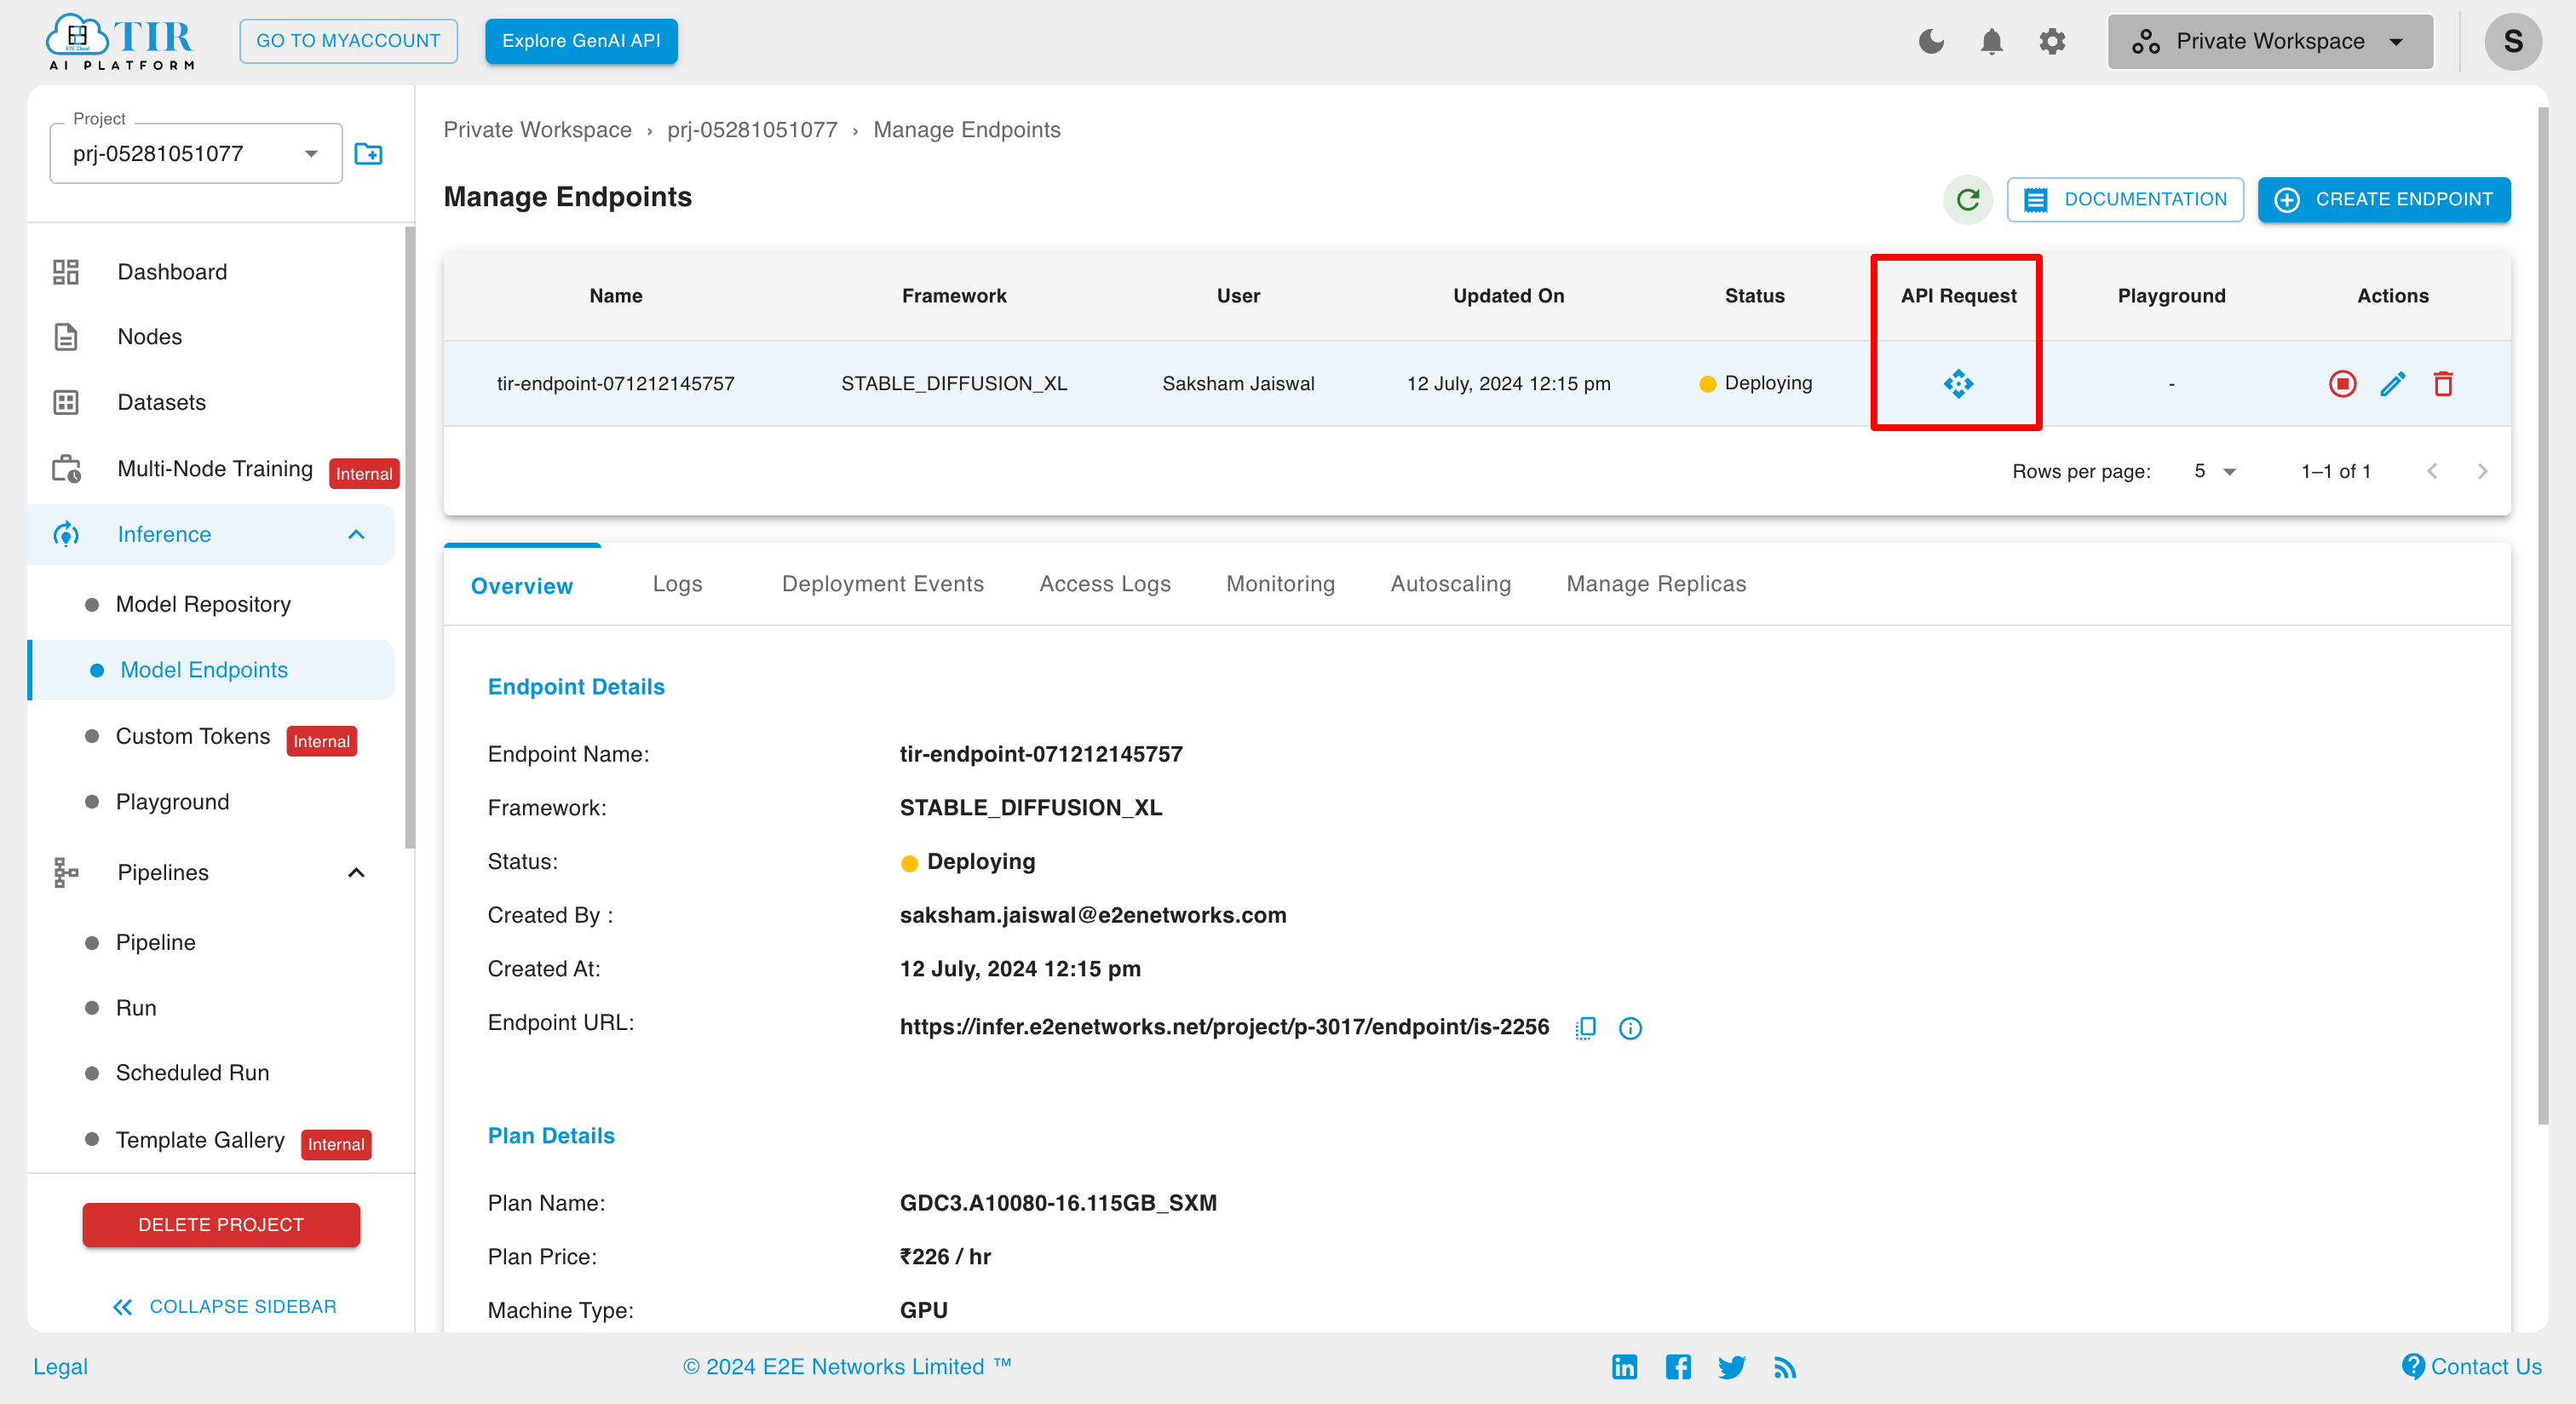
Task: Edit endpoint with the pencil icon
Action: click(2392, 383)
